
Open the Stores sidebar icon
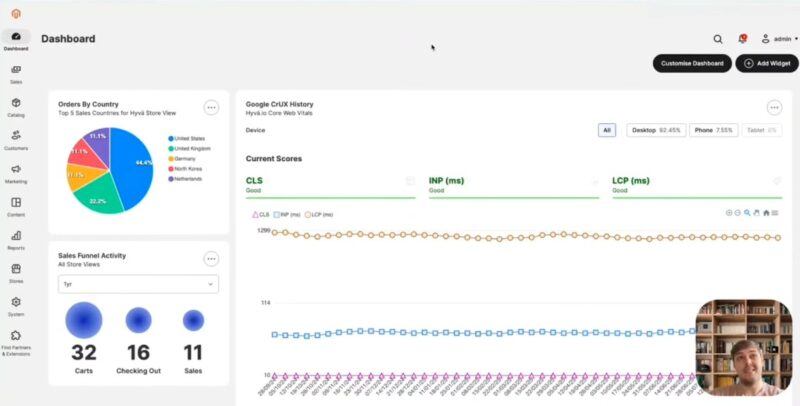coord(16,271)
